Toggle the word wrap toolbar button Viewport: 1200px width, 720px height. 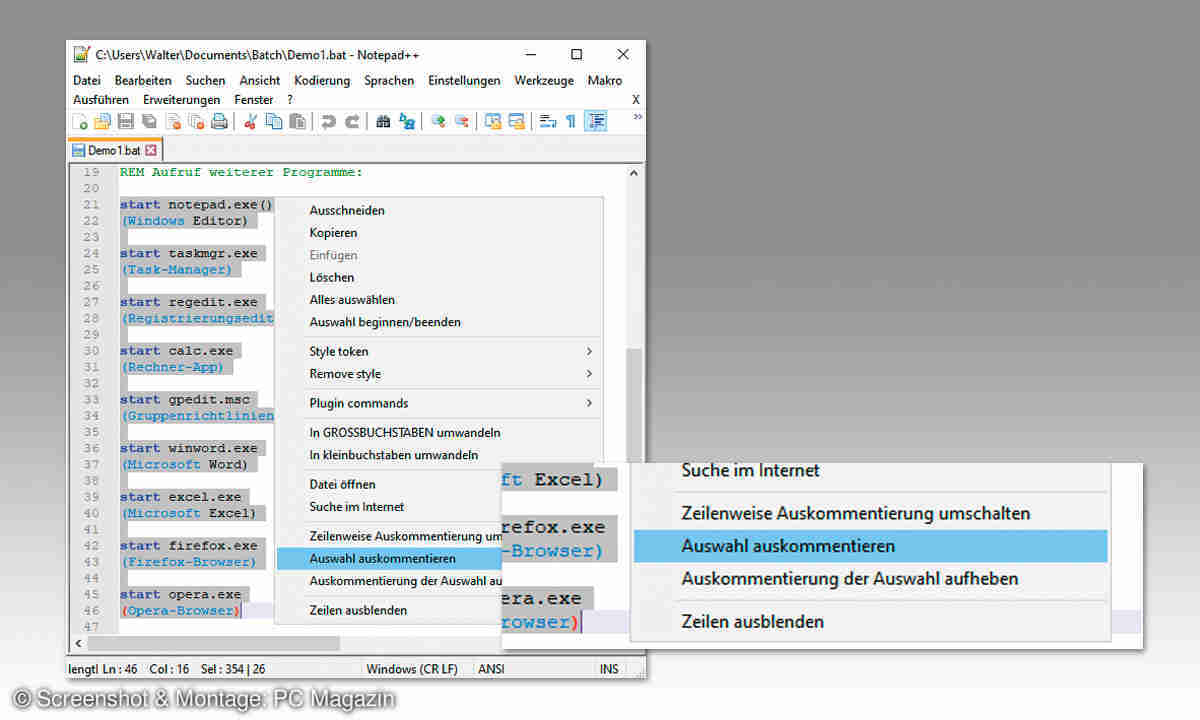pyautogui.click(x=547, y=122)
